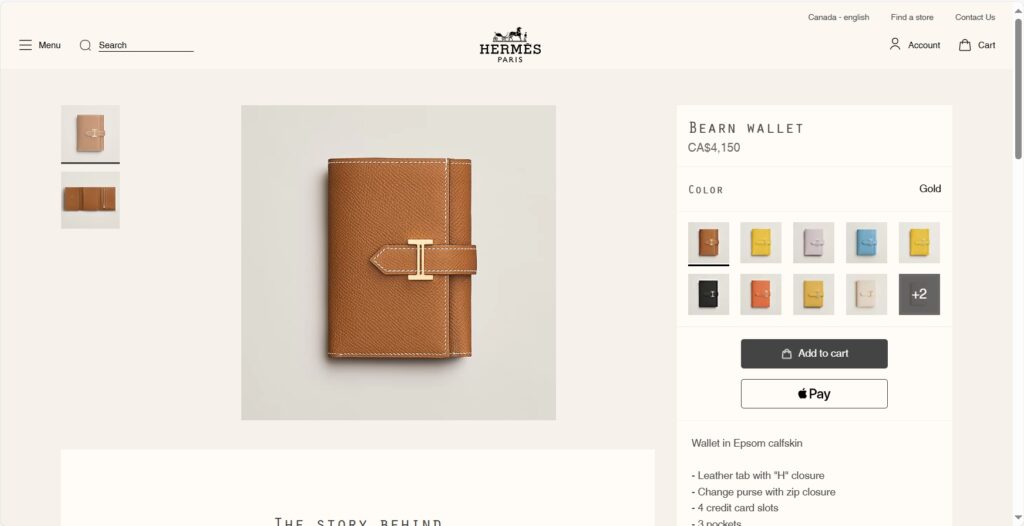Choose the light blue wallet color
Screen dimensions: 1024x526
[867, 242]
